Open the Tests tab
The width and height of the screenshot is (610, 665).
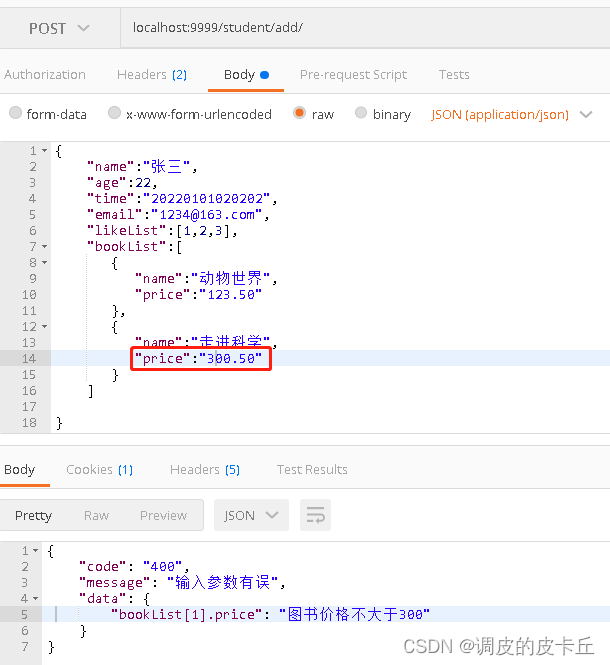pos(454,75)
